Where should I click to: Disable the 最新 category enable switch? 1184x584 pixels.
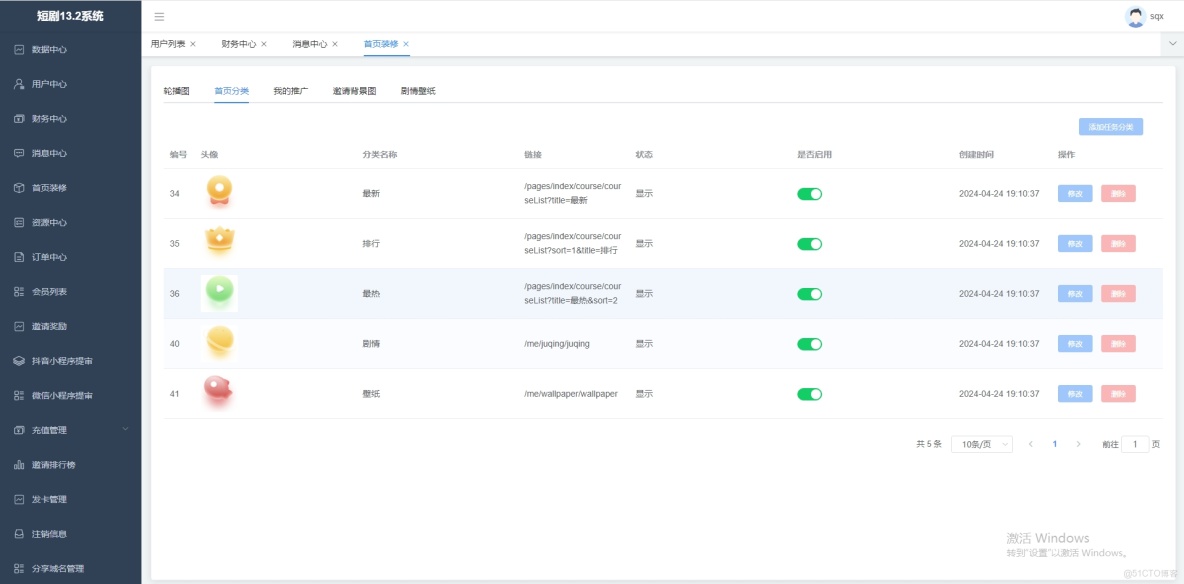pos(808,193)
